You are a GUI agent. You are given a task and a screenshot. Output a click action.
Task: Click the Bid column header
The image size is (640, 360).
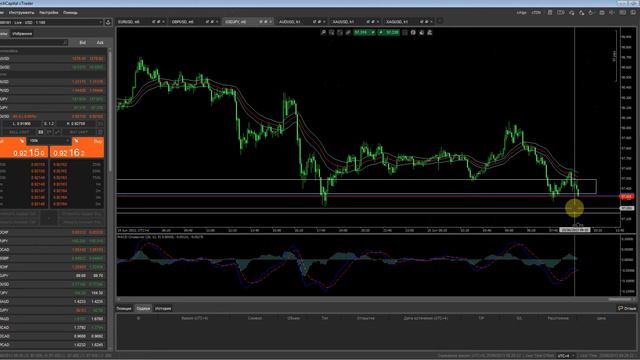coord(82,42)
